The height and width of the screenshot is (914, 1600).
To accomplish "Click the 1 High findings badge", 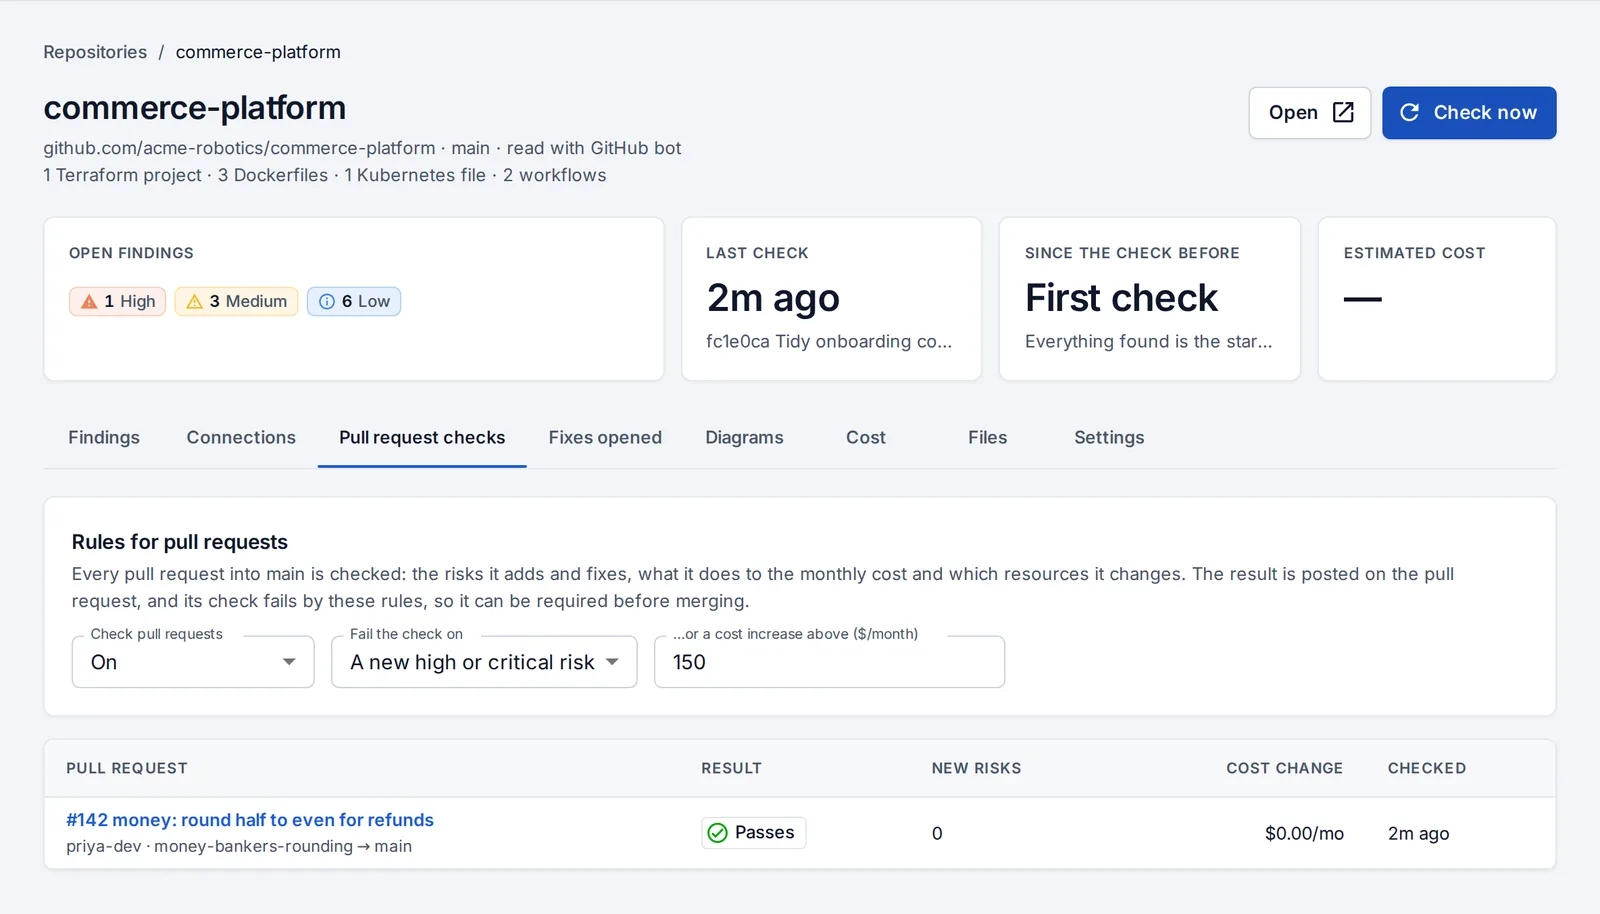I will (x=118, y=301).
